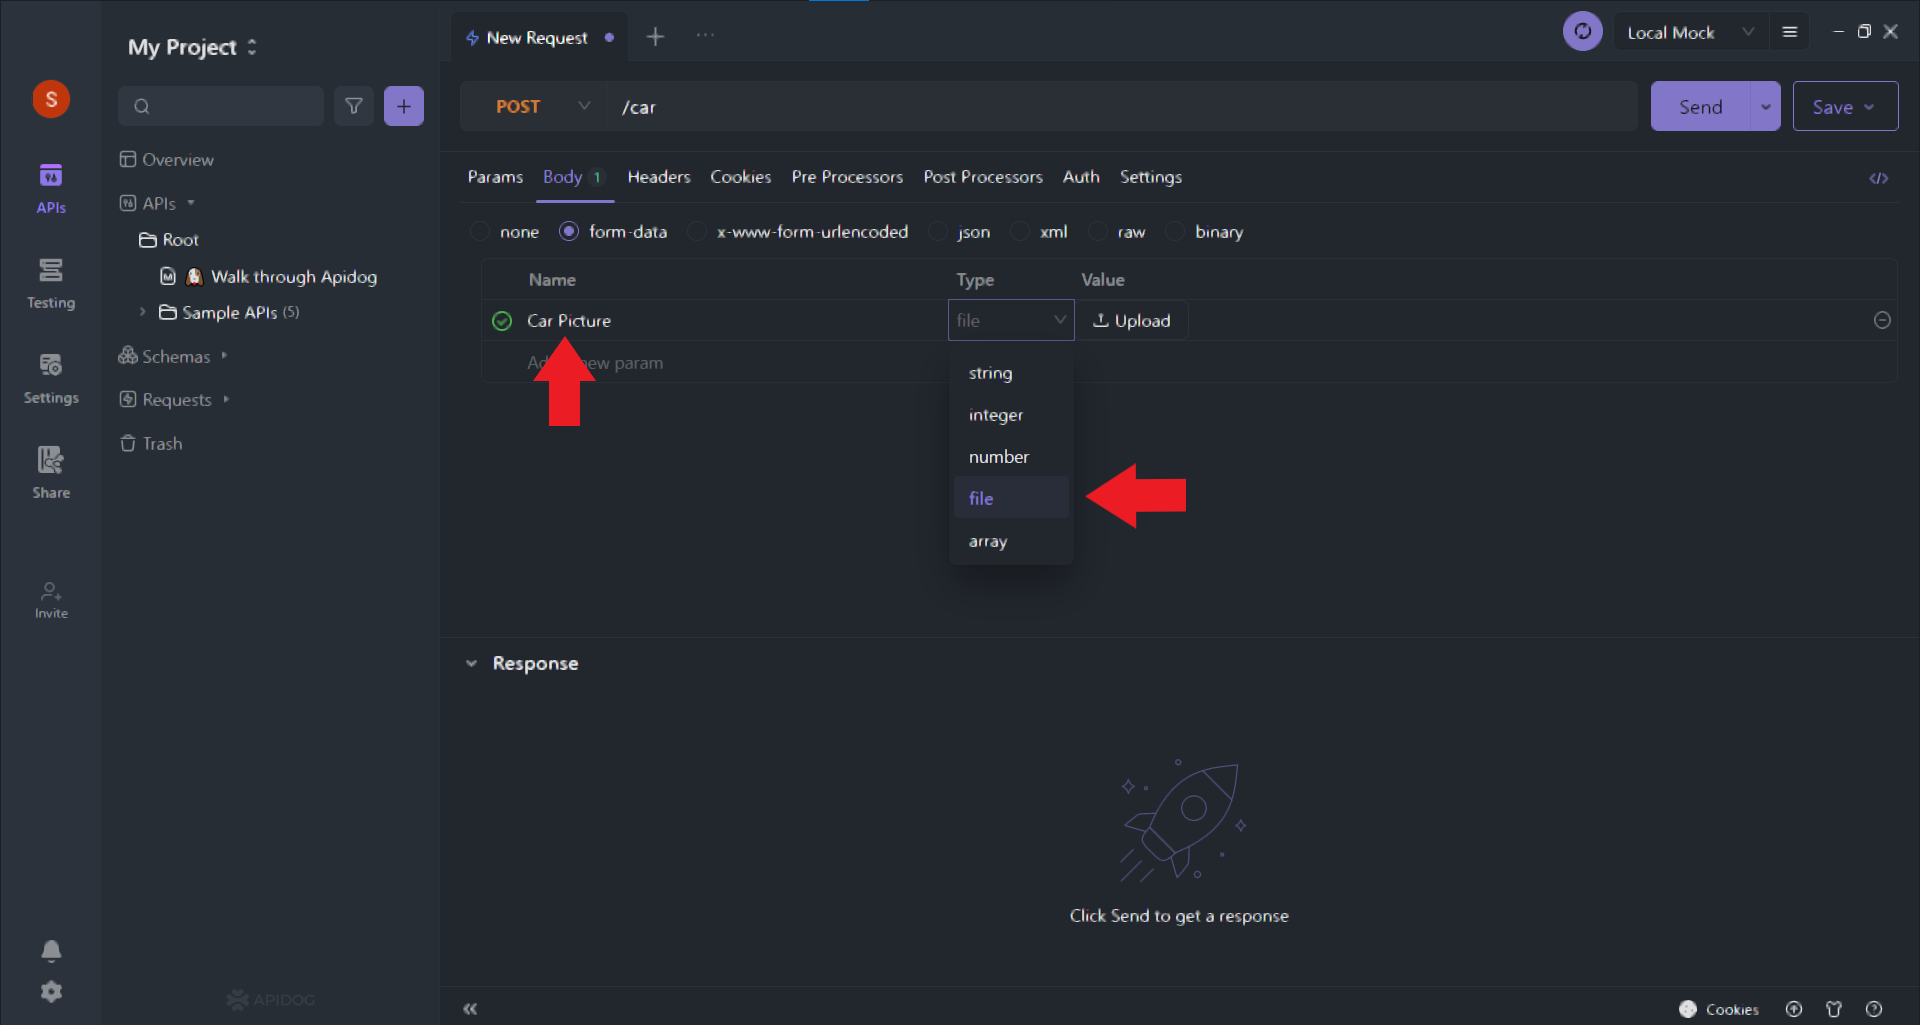Click the shirt theme icon in status bar
The image size is (1920, 1025).
1834,1009
